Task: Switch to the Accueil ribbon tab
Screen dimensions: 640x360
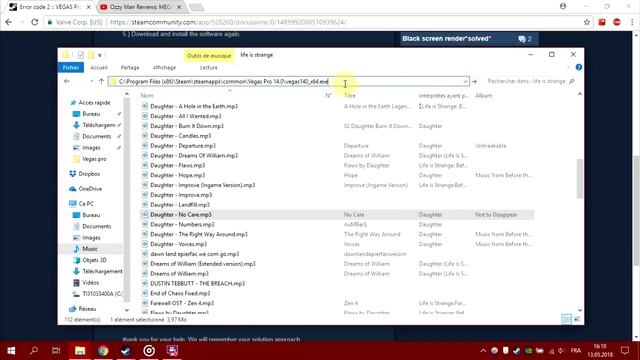Action: (x=99, y=67)
